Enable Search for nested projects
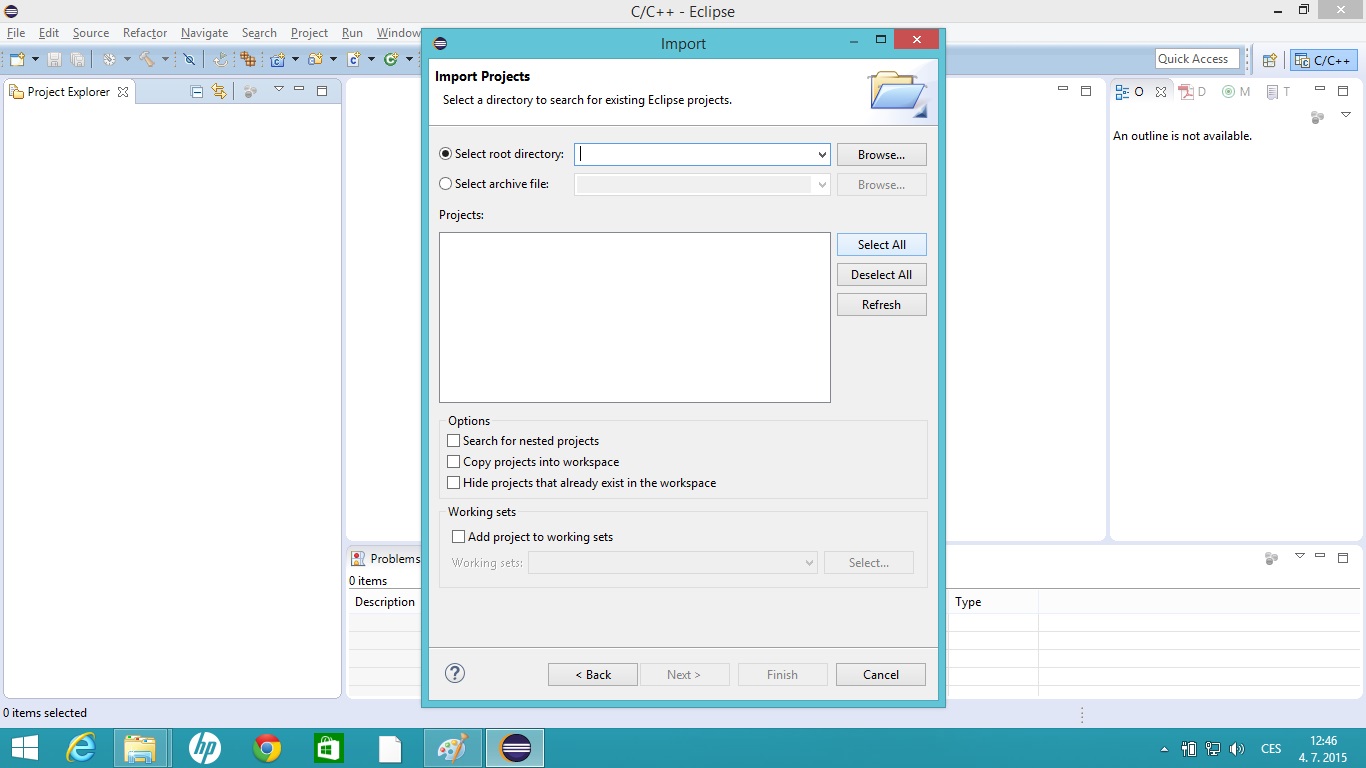The image size is (1366, 768). pyautogui.click(x=454, y=441)
